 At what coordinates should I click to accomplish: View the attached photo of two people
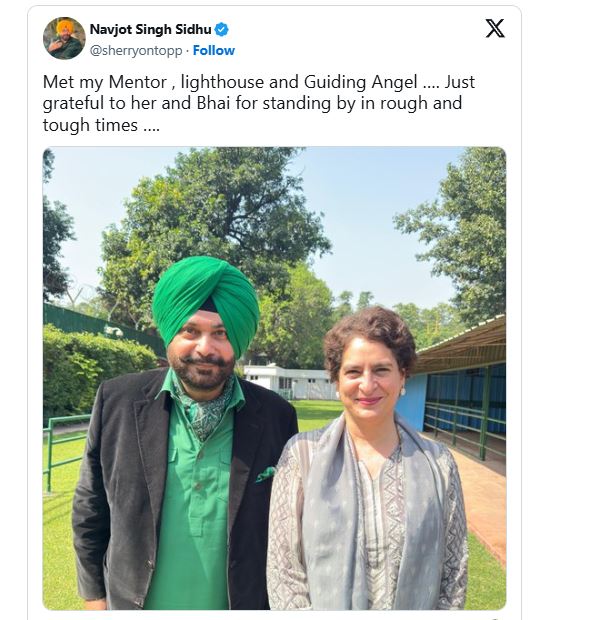click(274, 378)
